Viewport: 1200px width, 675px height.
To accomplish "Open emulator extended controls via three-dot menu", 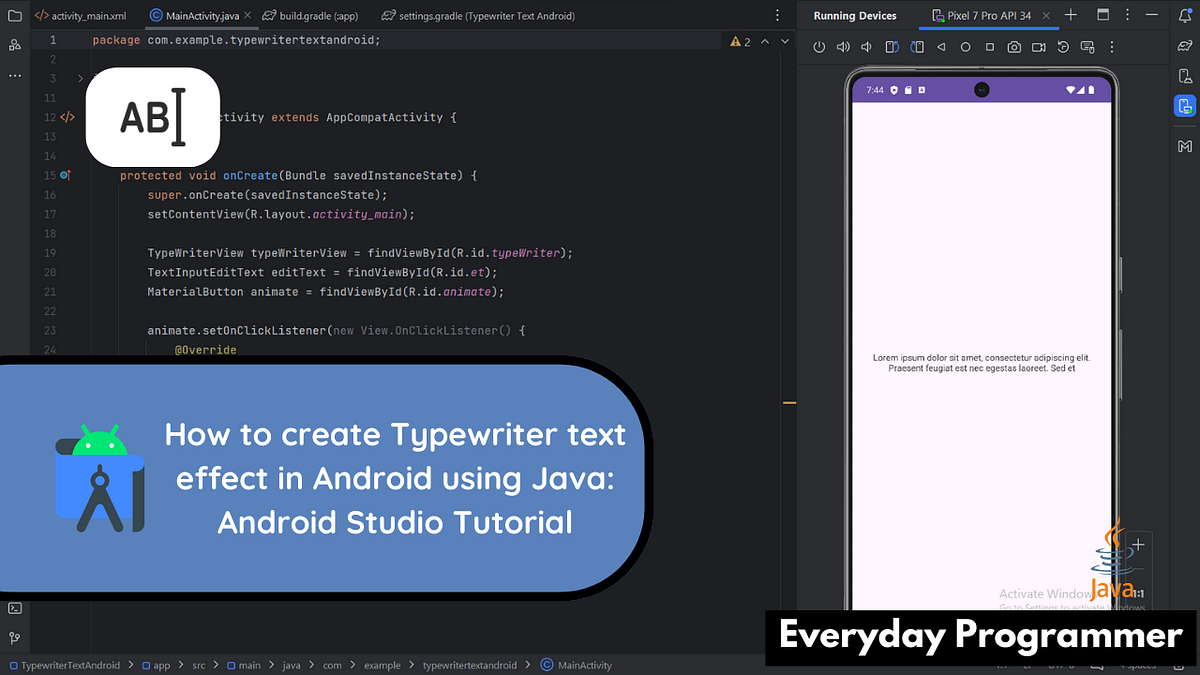I will pyautogui.click(x=1112, y=46).
